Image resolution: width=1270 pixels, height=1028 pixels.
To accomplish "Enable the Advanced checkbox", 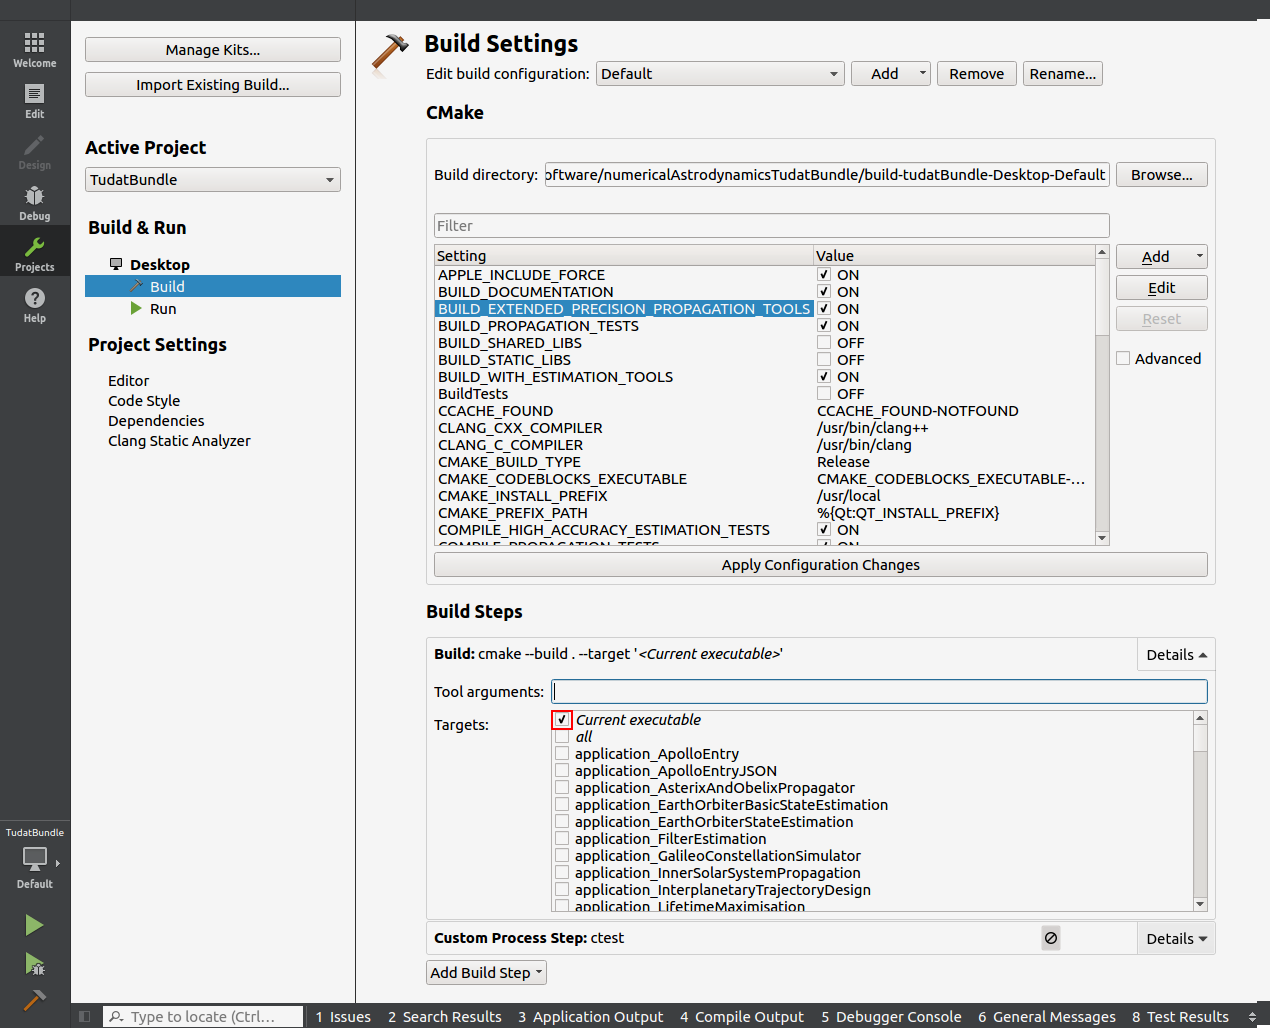I will pyautogui.click(x=1123, y=359).
